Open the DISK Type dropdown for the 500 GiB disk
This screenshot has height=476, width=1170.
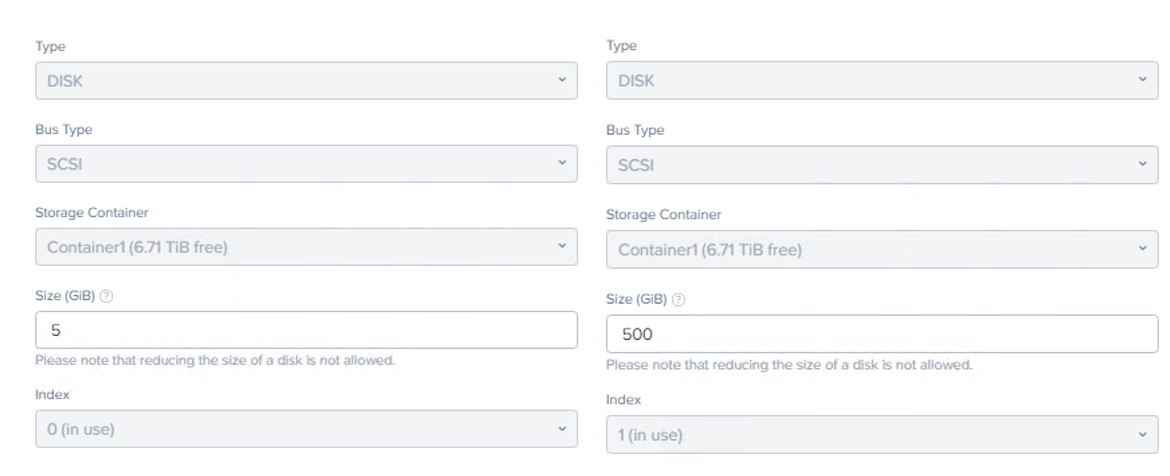(870, 80)
